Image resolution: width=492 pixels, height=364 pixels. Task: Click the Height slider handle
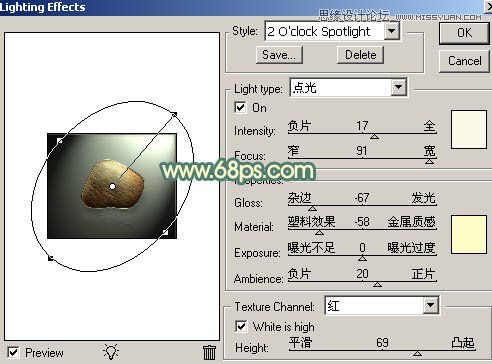coord(417,353)
